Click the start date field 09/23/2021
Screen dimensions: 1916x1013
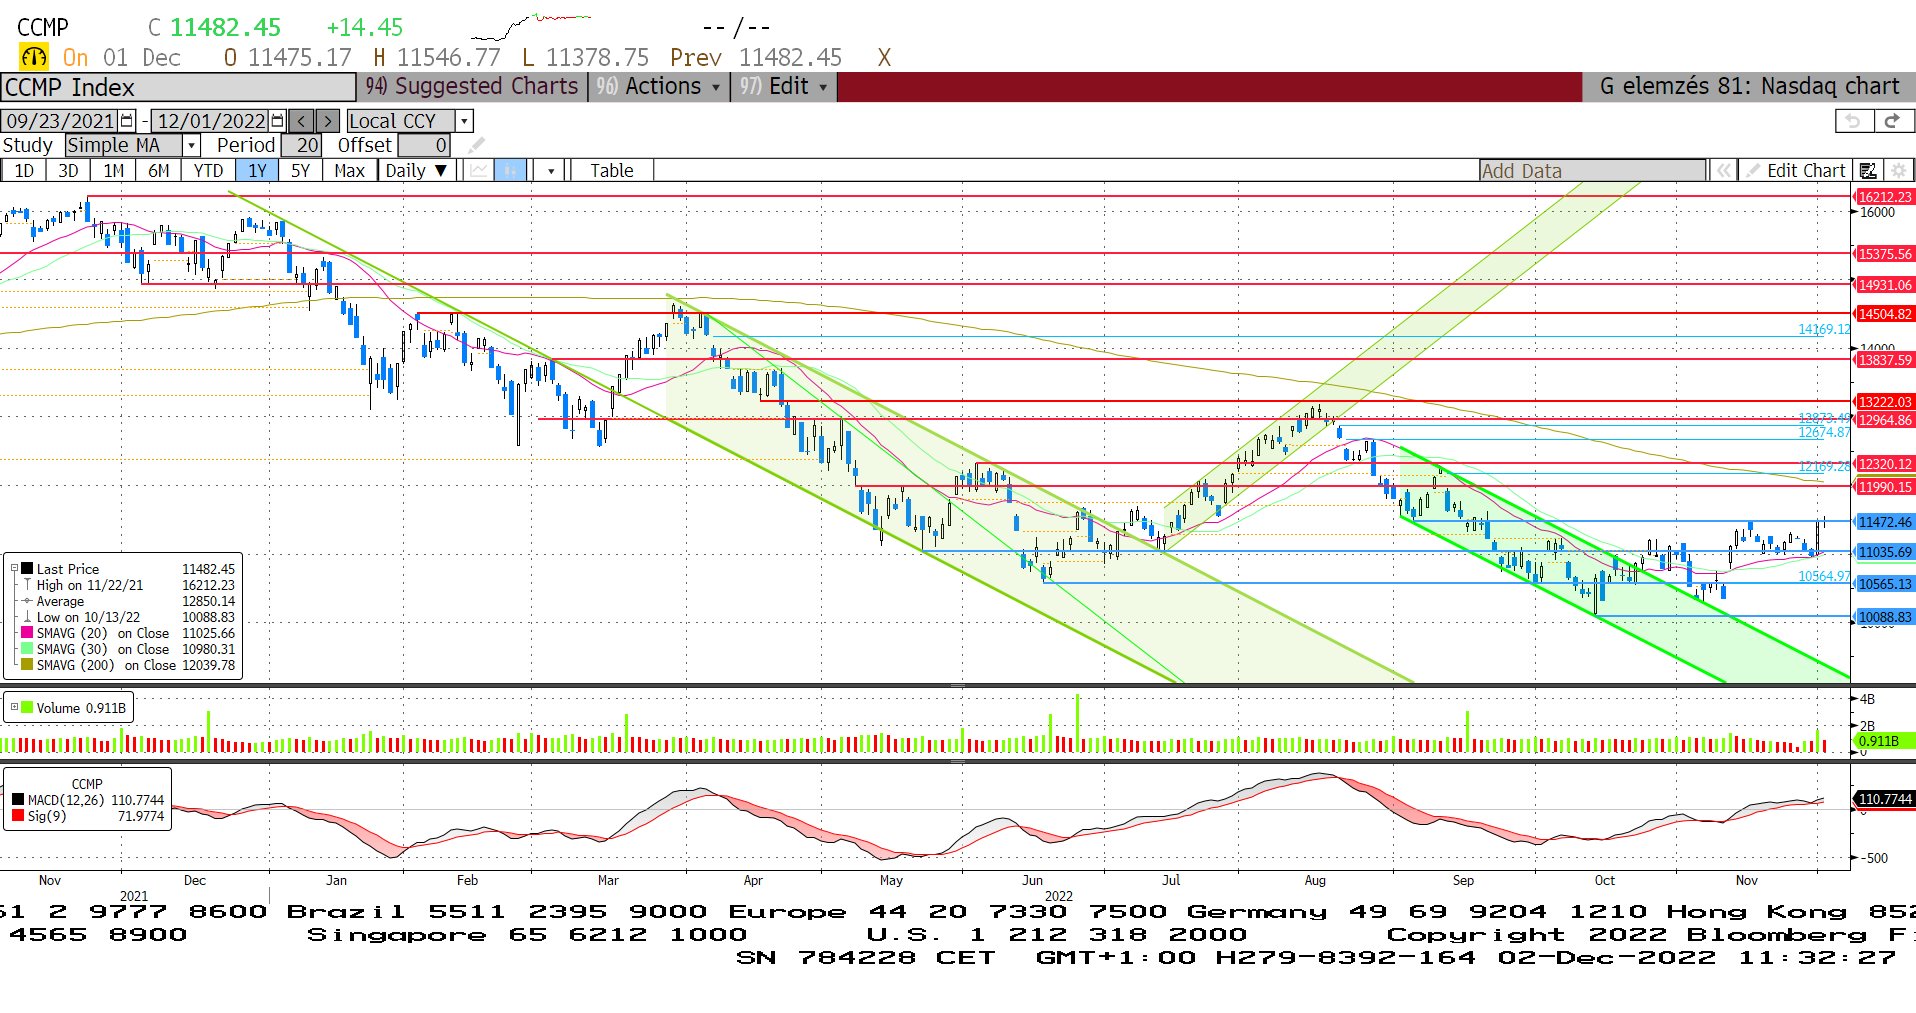coord(60,121)
